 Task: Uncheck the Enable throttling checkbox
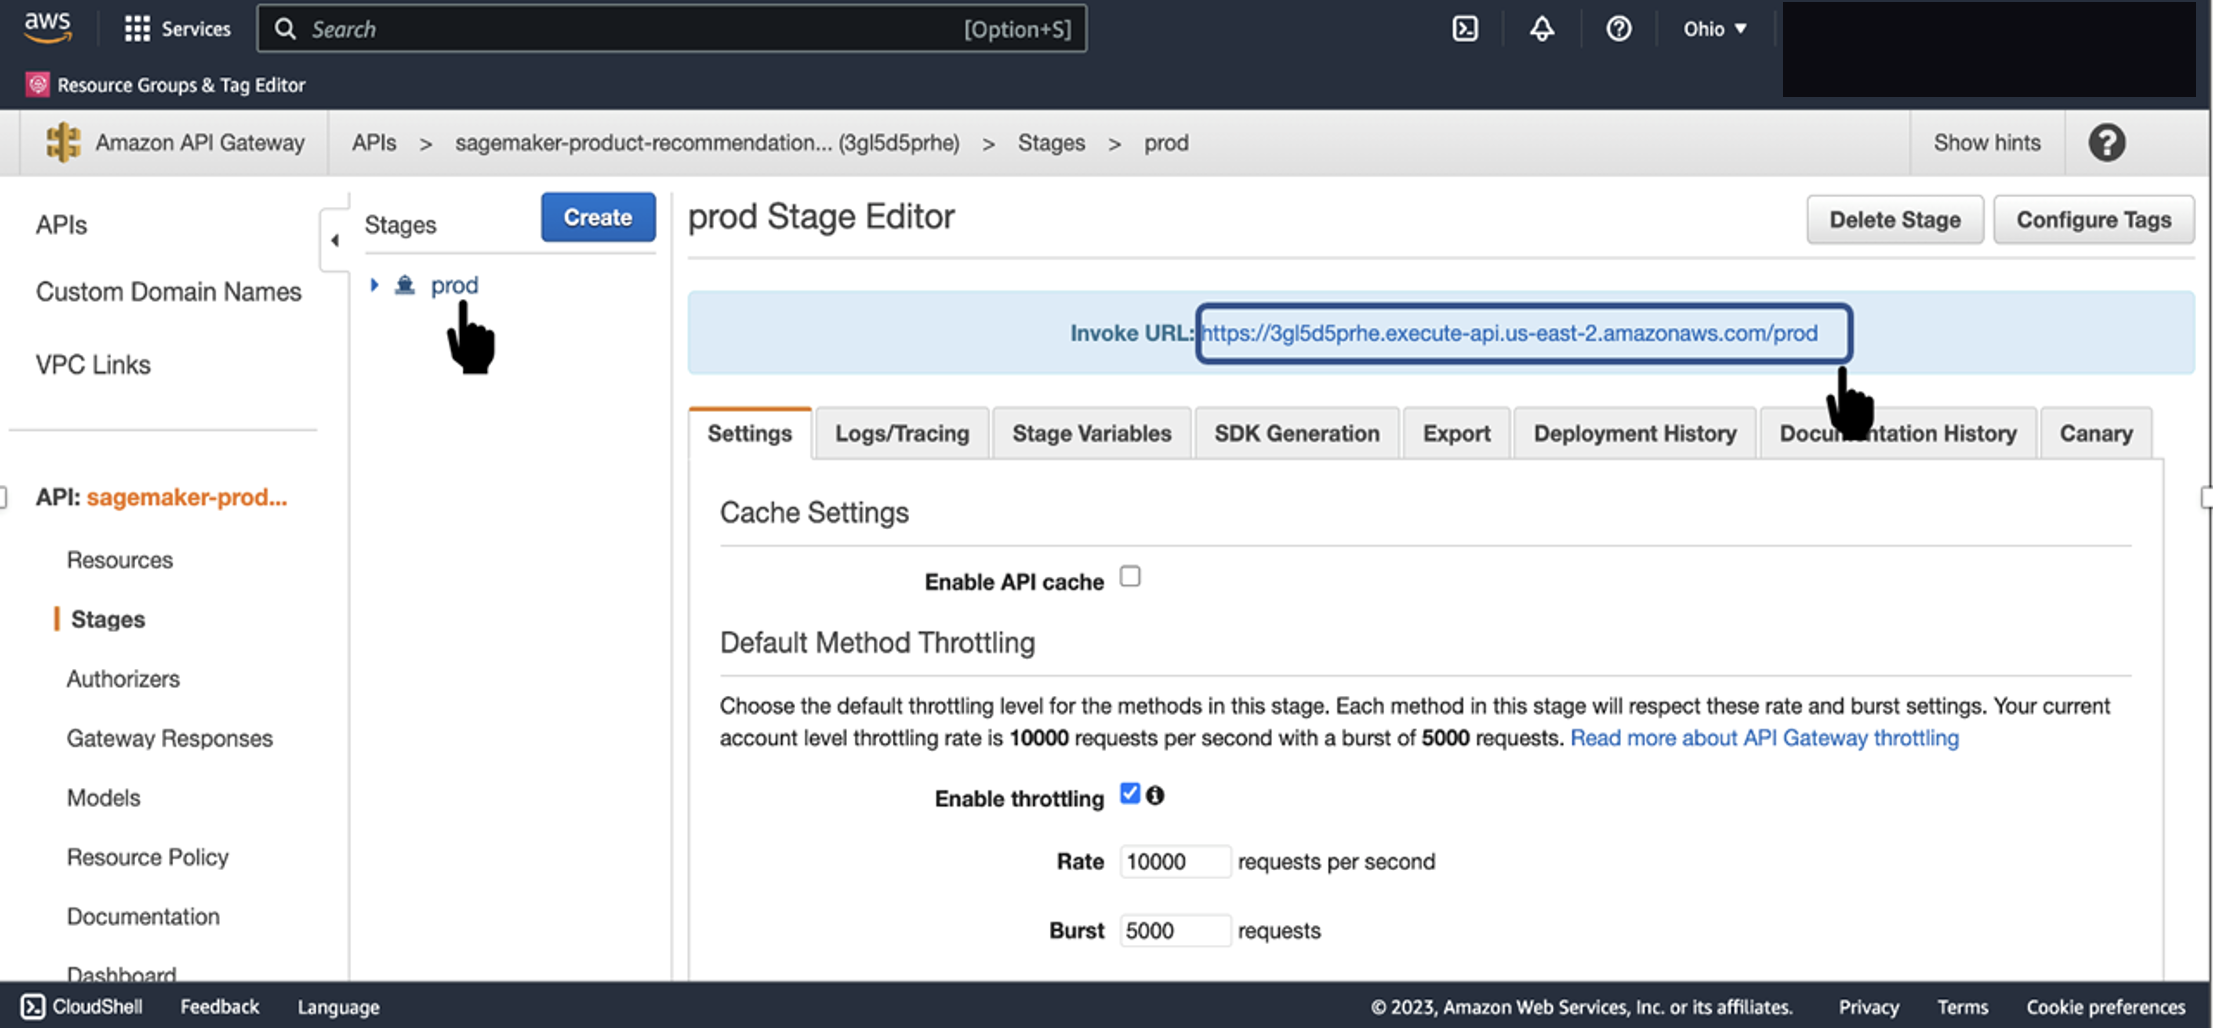(1130, 794)
